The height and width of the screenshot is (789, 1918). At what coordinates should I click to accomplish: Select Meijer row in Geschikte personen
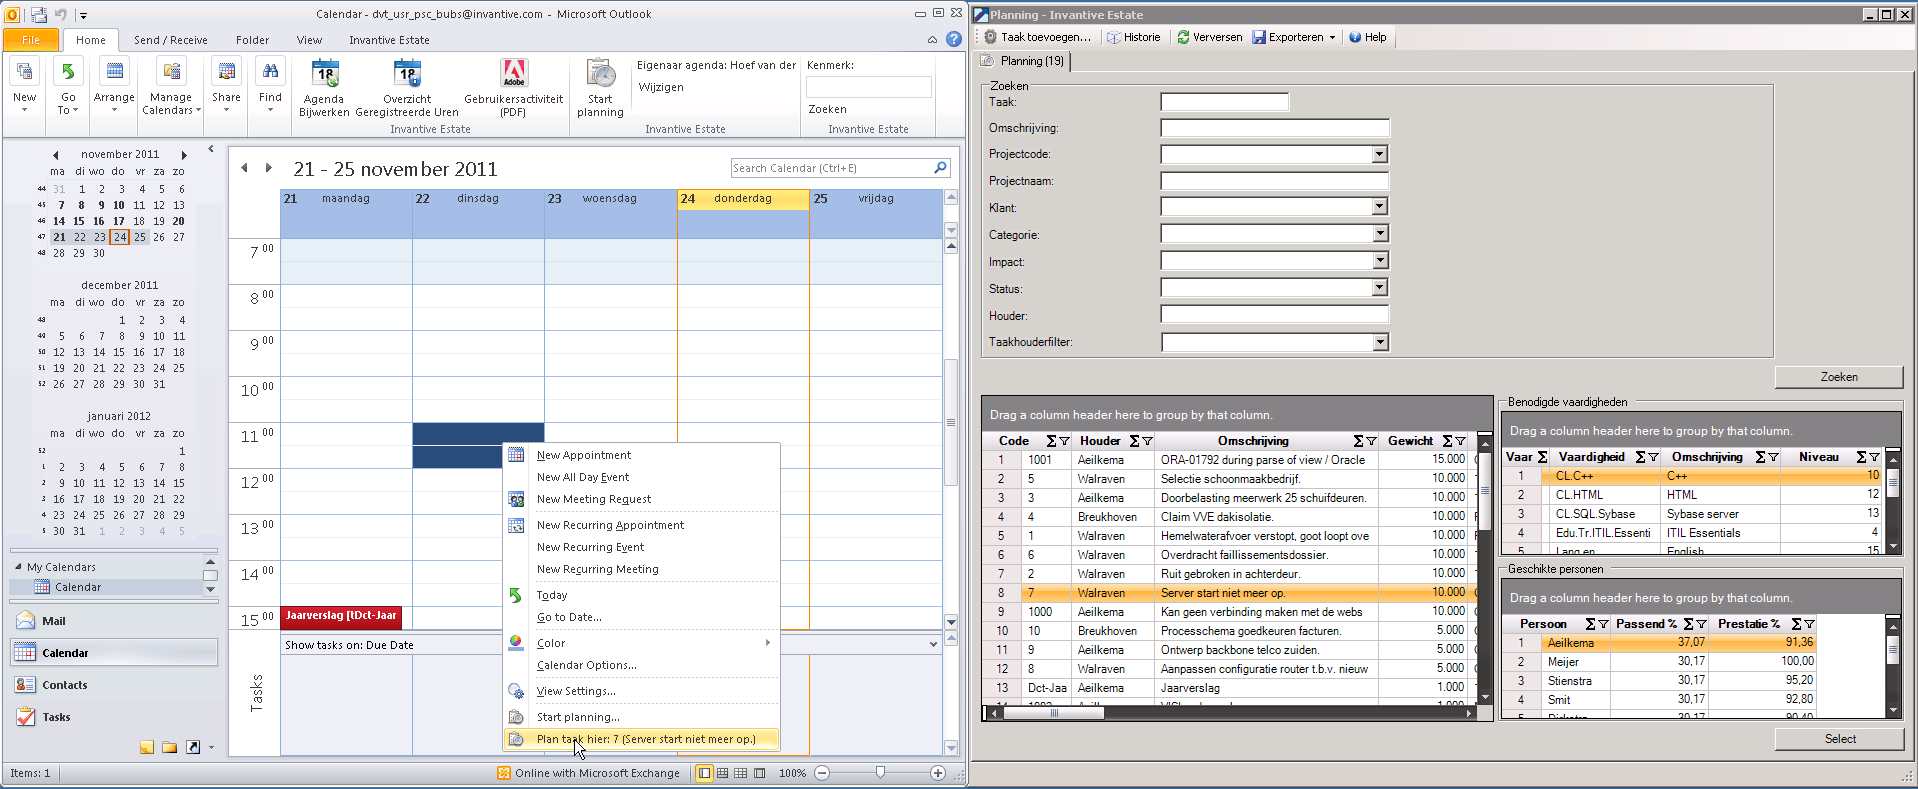pyautogui.click(x=1658, y=662)
